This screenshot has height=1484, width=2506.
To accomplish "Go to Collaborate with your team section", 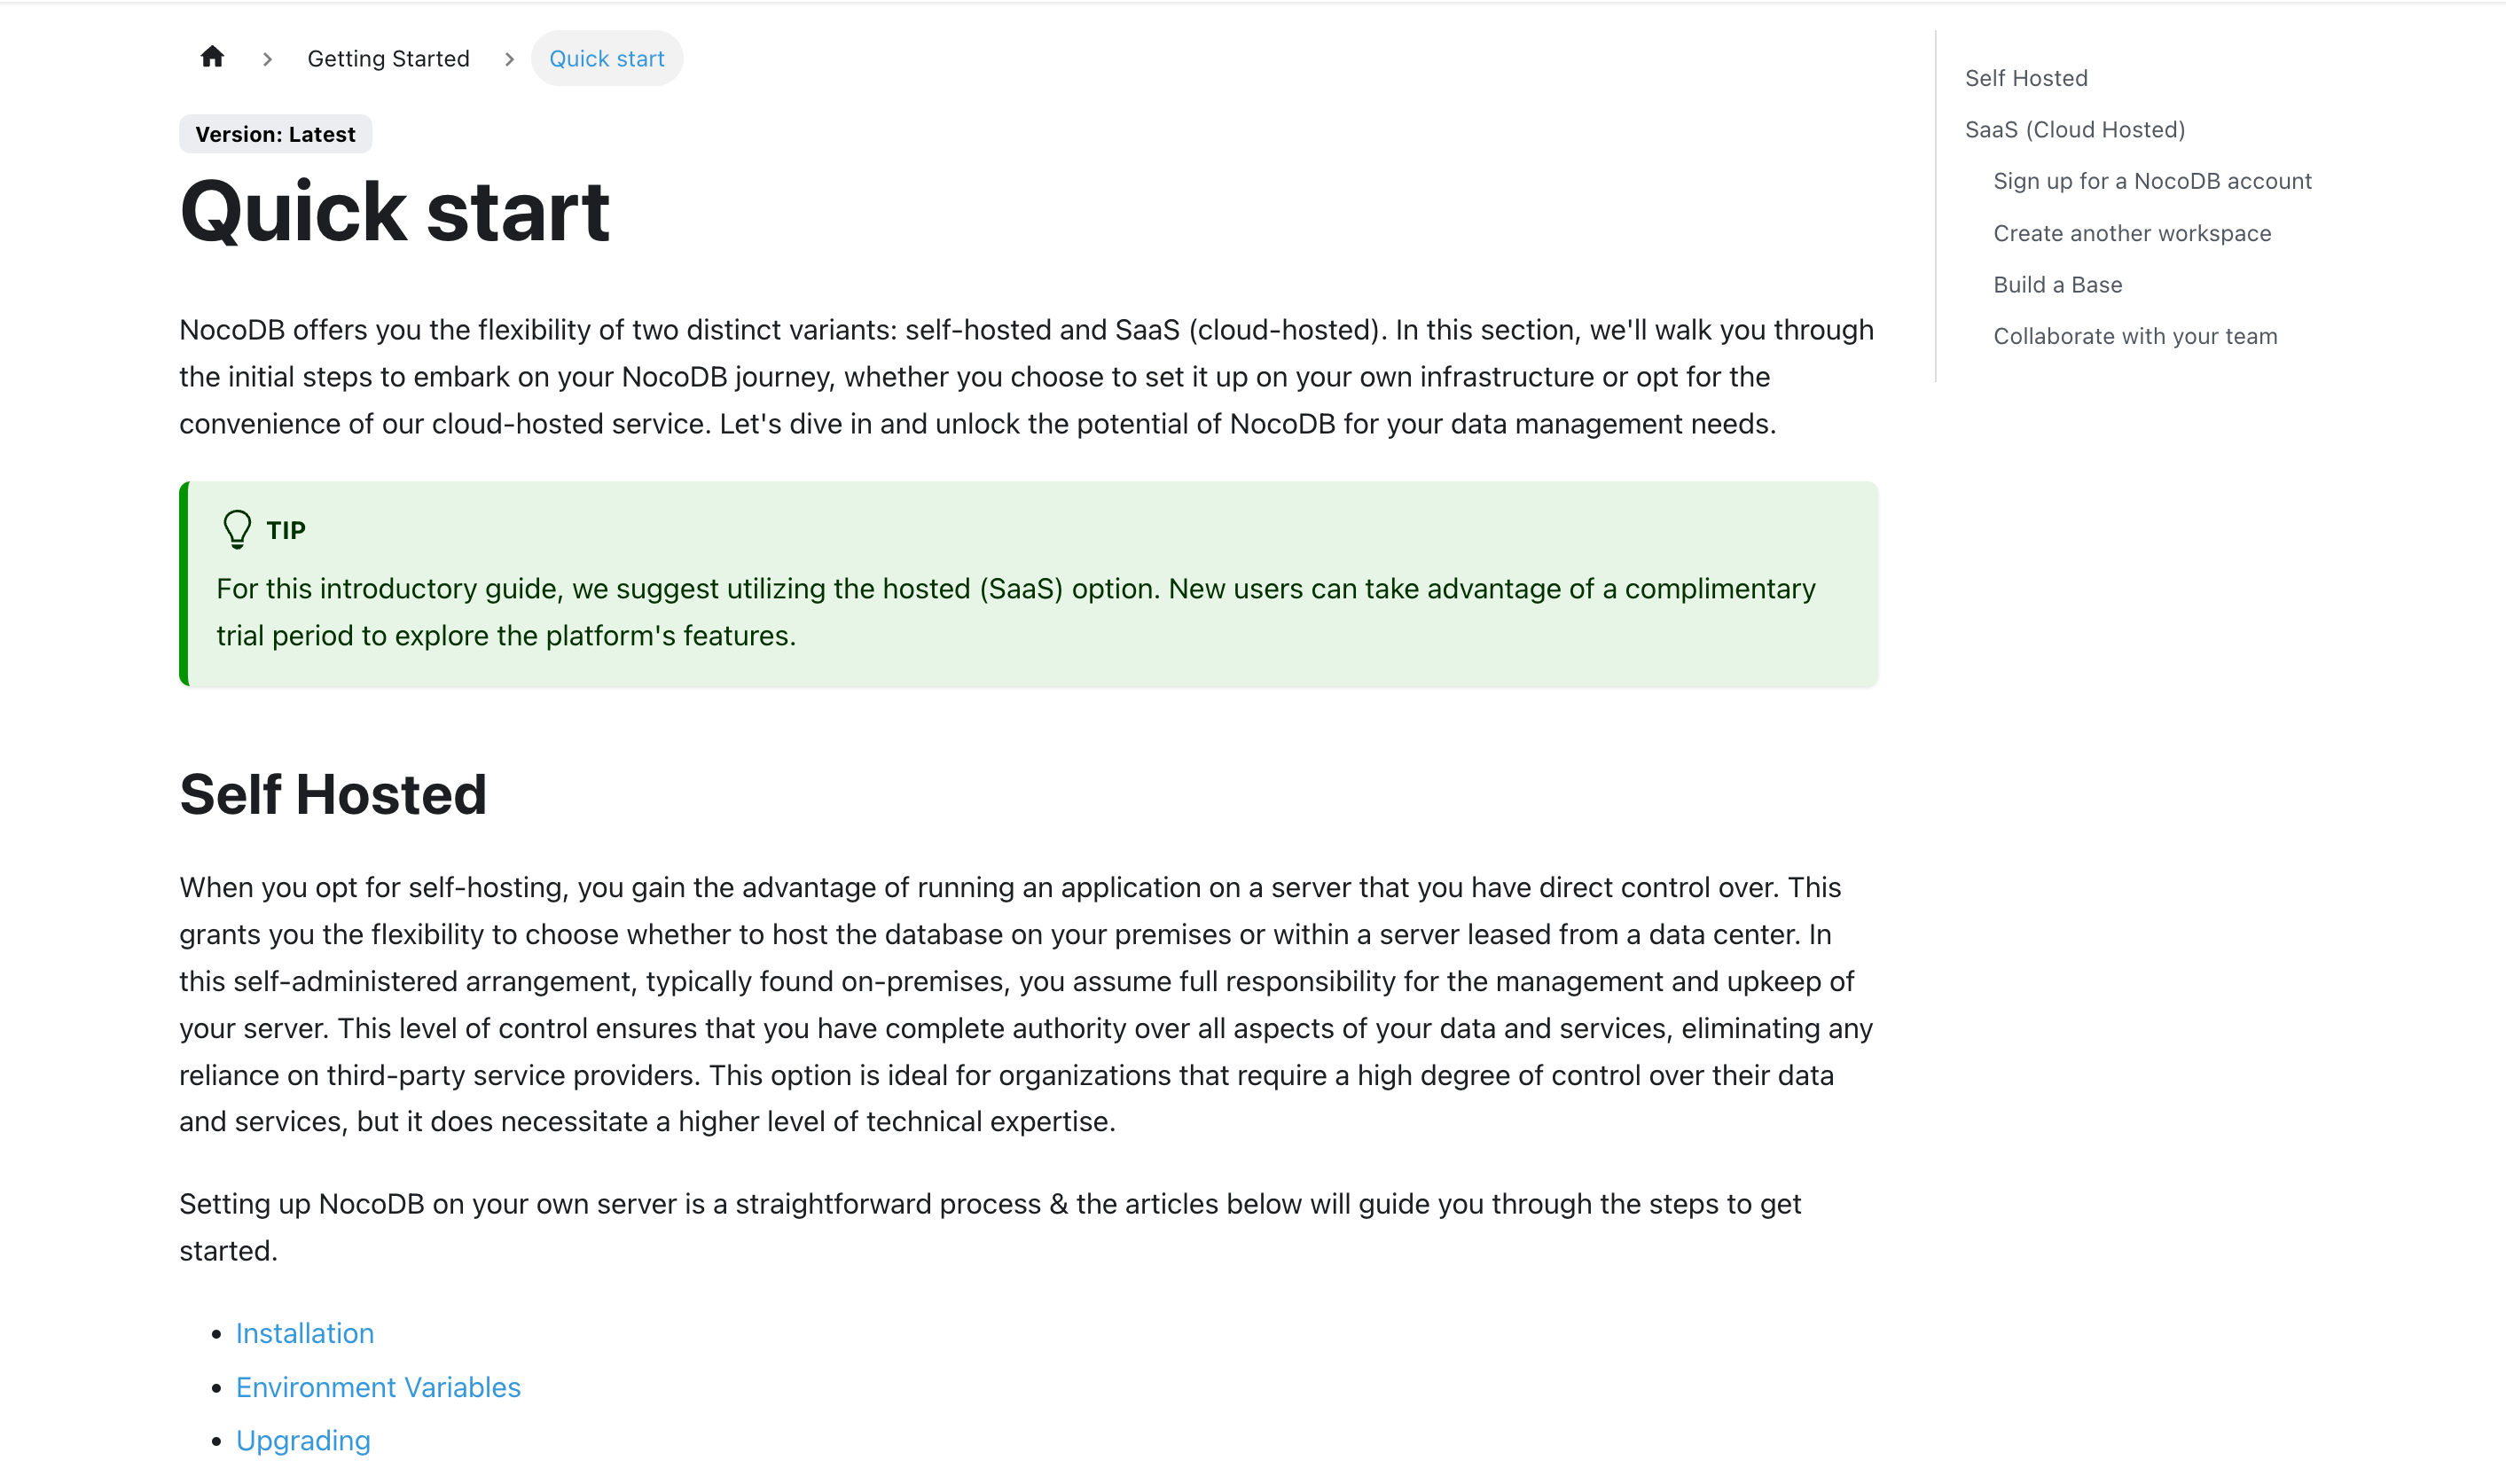I will tap(2134, 336).
